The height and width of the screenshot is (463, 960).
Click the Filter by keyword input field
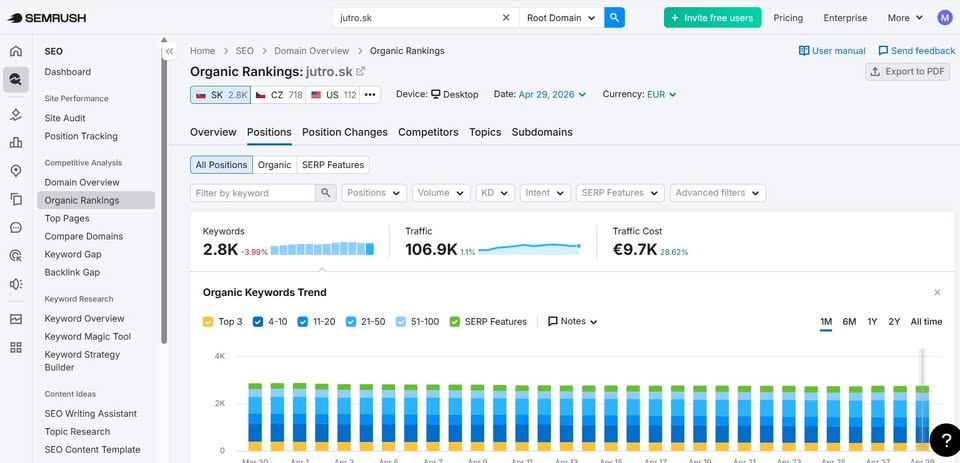click(253, 193)
